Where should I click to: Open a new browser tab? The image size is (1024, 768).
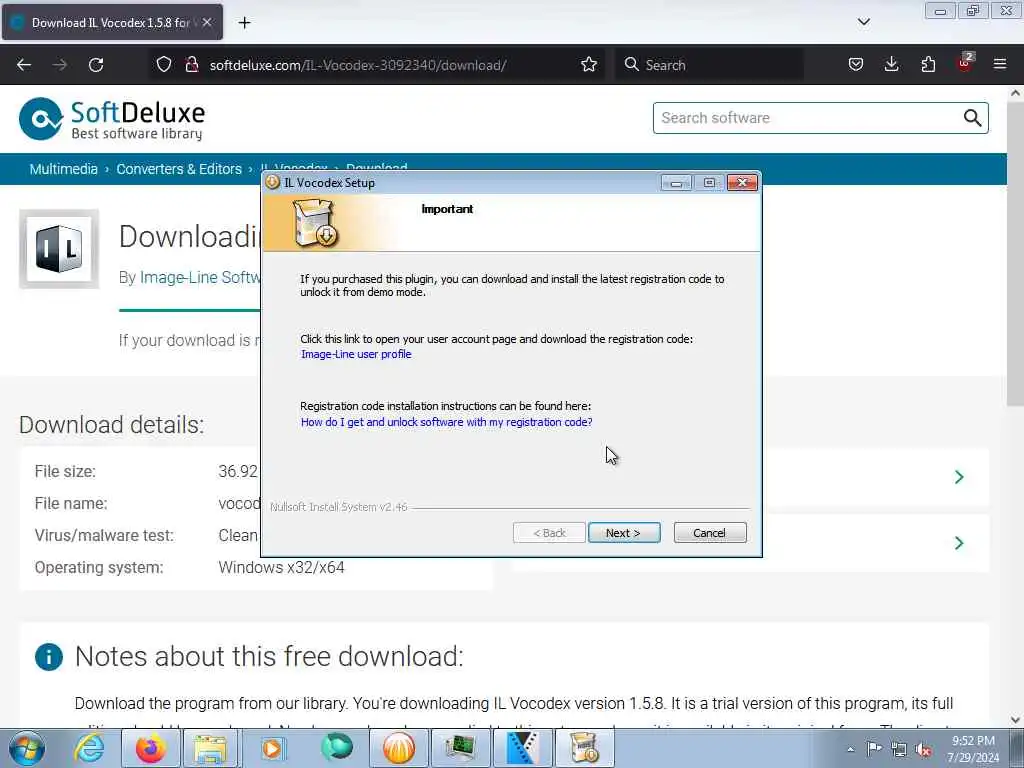tap(244, 23)
